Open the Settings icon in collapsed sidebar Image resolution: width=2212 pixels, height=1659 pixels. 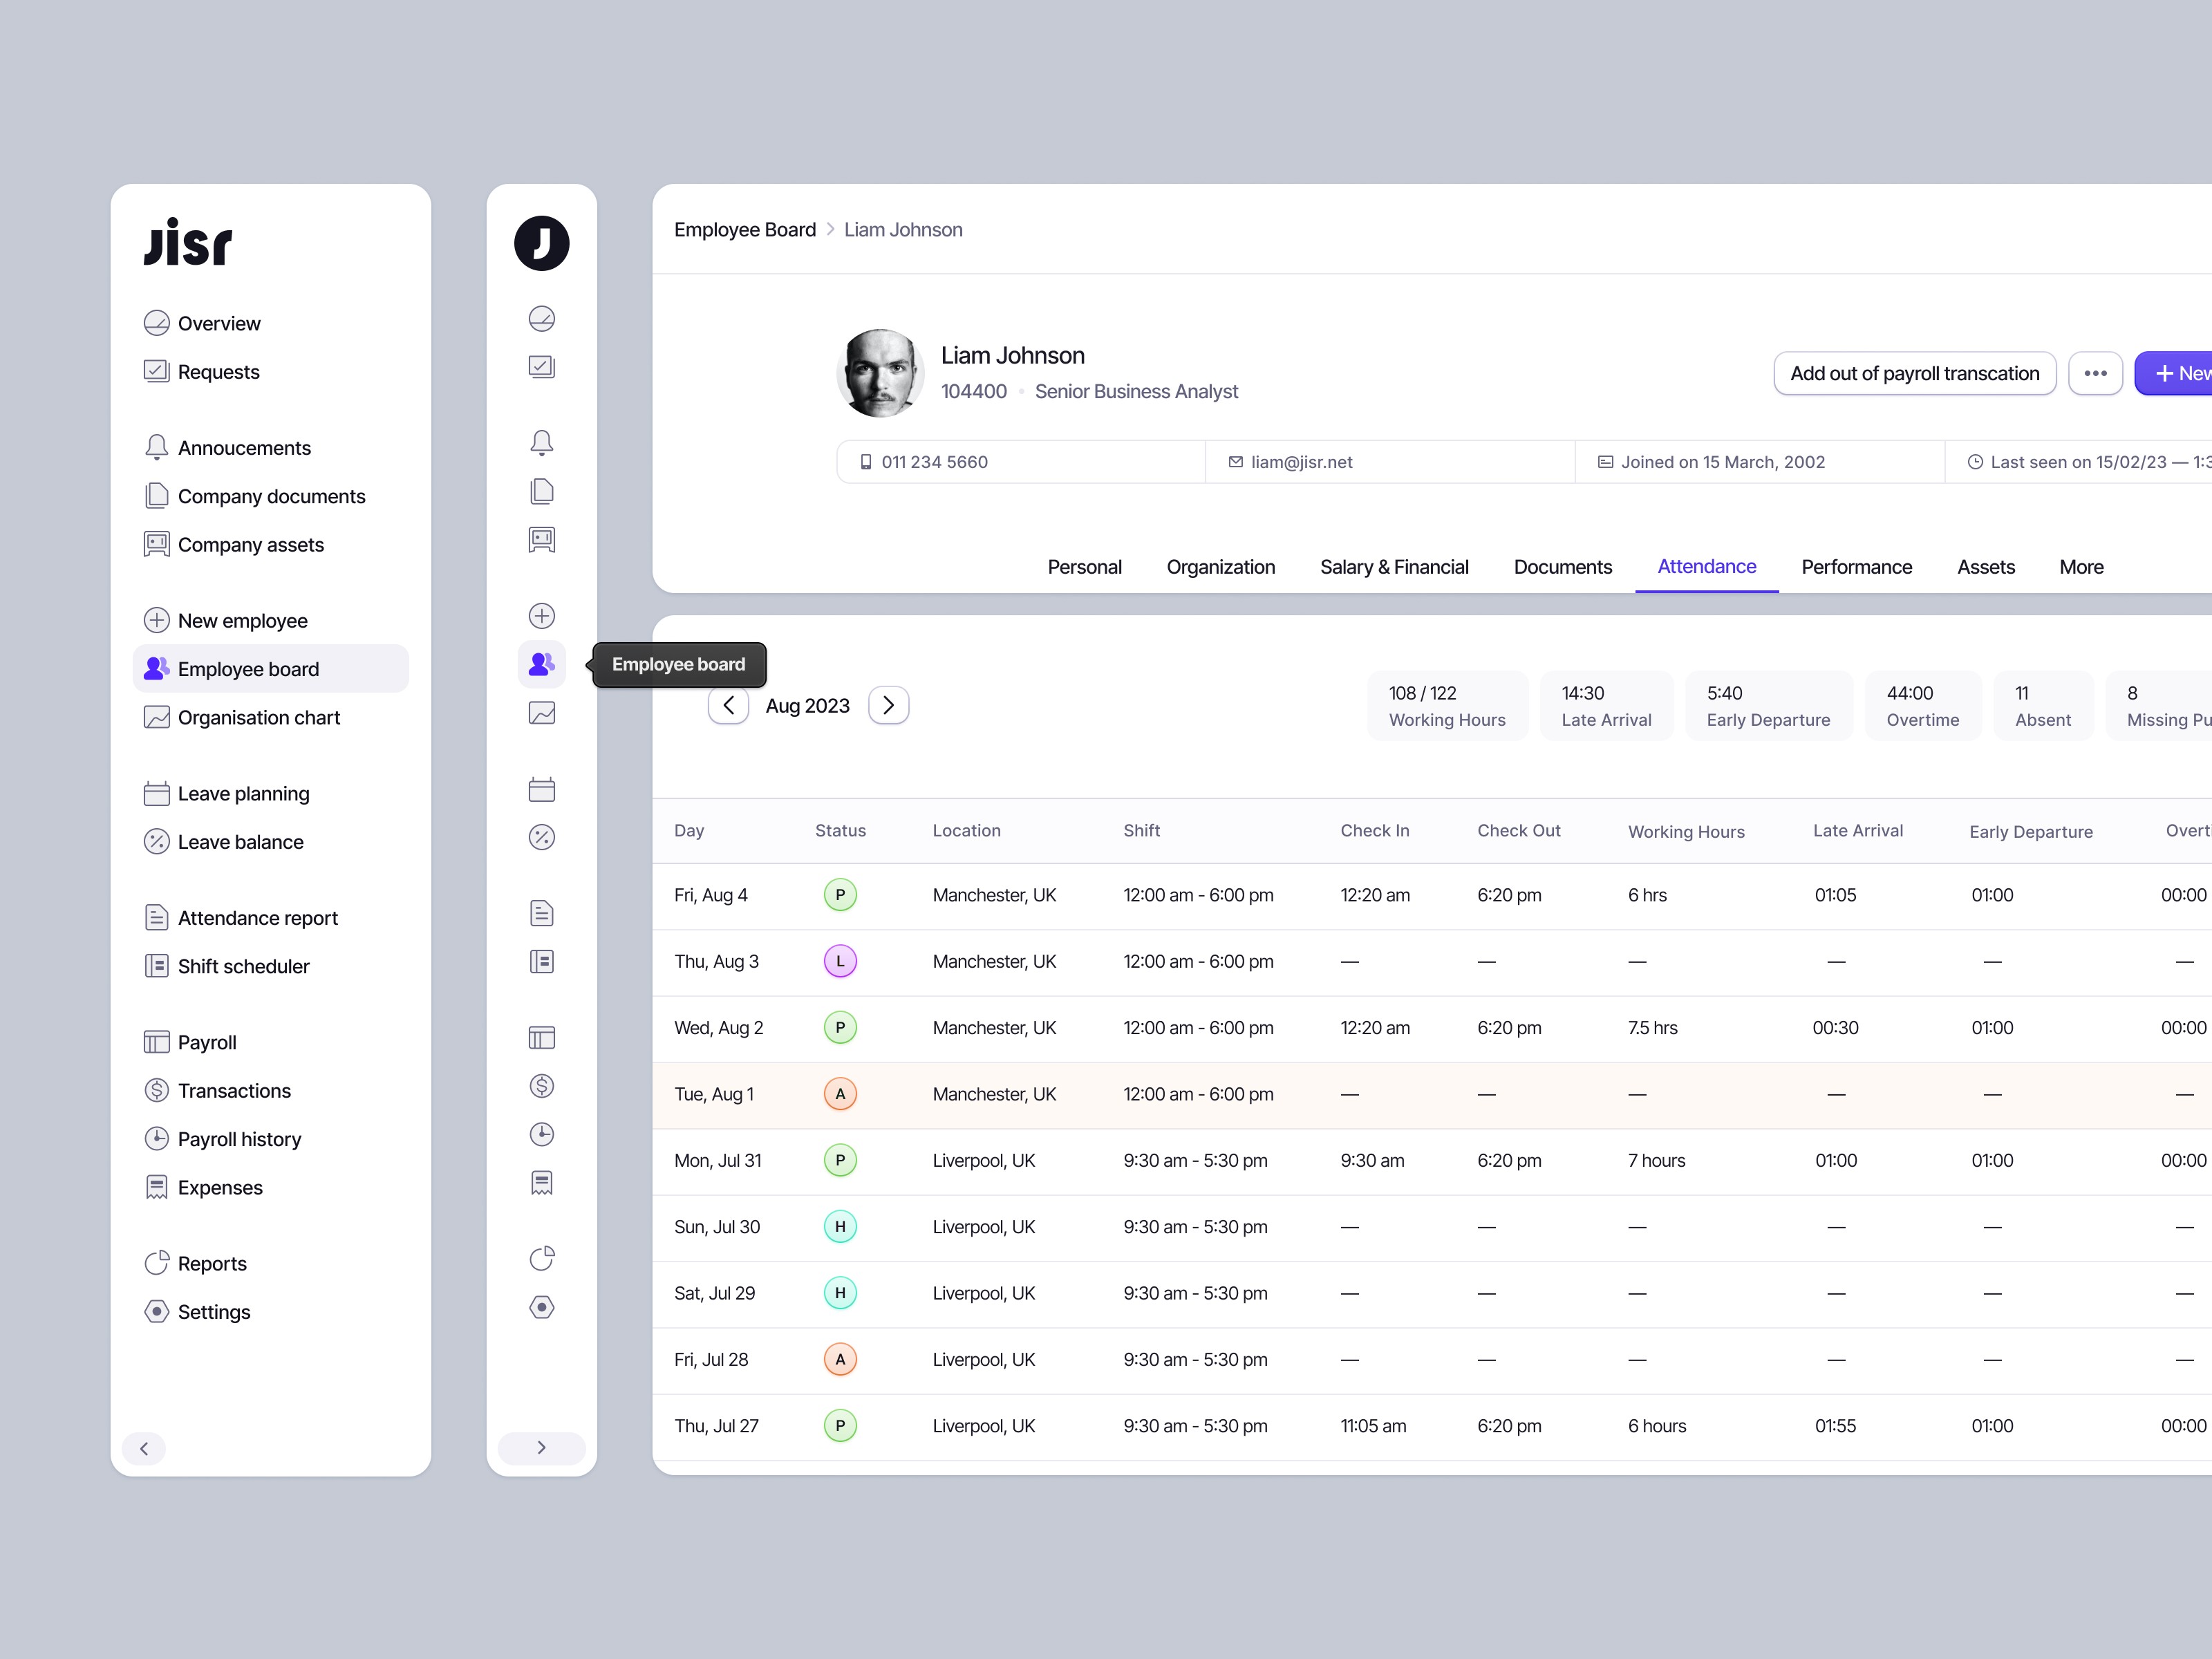(541, 1306)
